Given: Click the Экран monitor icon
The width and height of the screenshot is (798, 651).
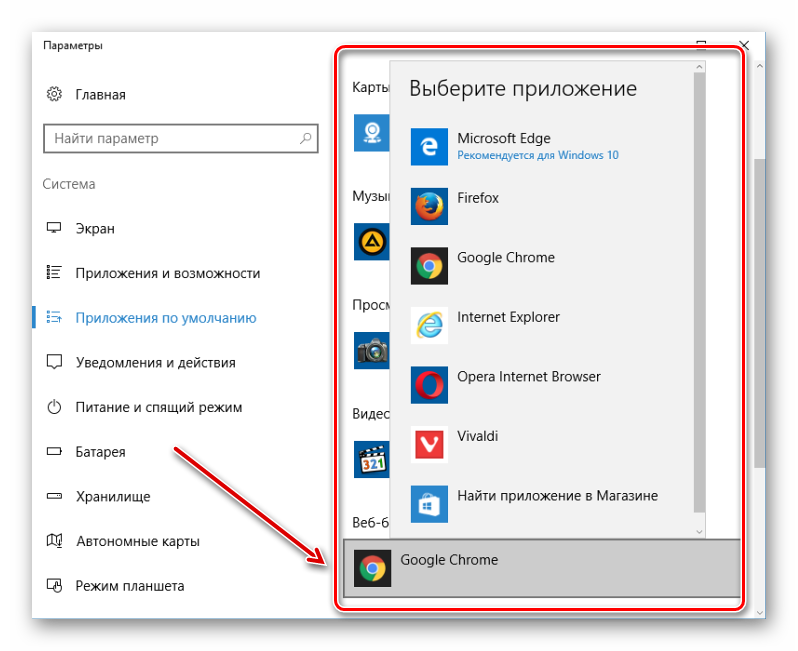Looking at the screenshot, I should point(54,228).
